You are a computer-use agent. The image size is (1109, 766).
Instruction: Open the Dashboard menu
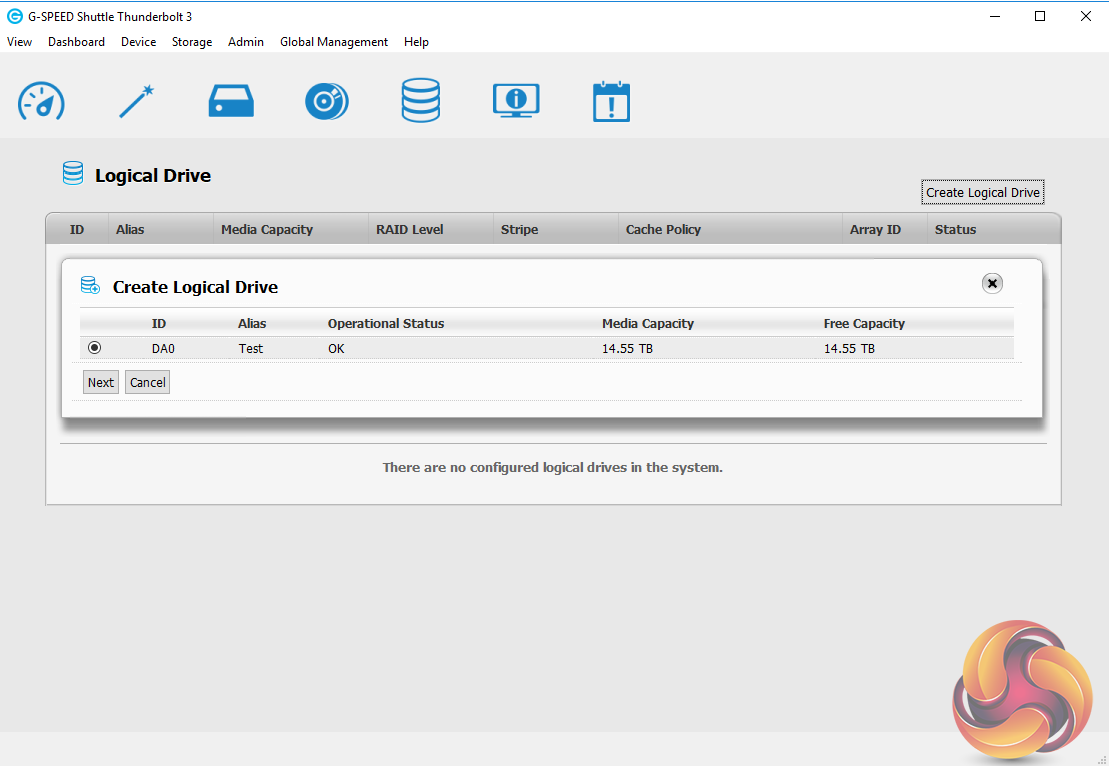(76, 42)
